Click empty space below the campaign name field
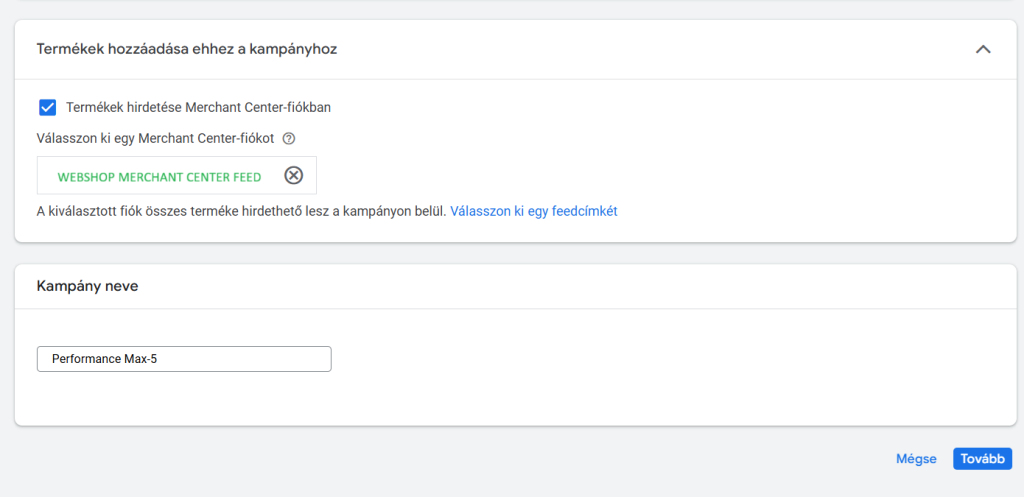The height and width of the screenshot is (497, 1024). tap(400, 402)
